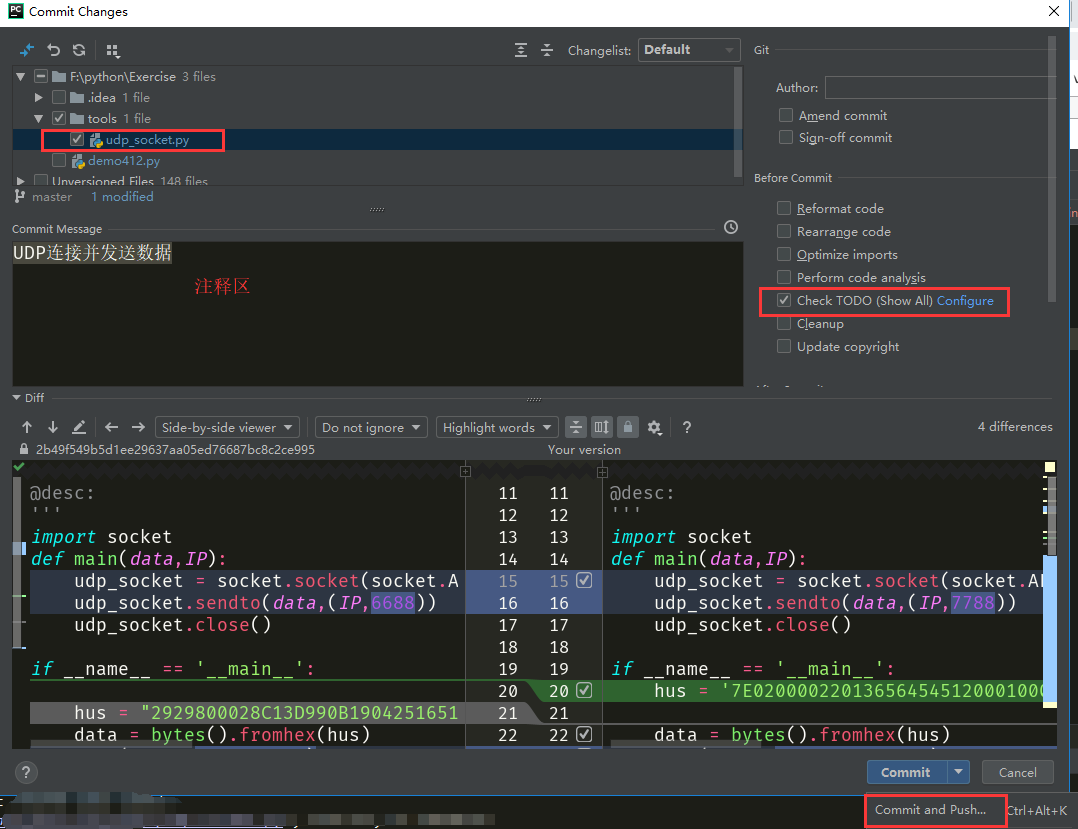The image size is (1078, 829).
Task: Click the dialog help button at bottom left
Action: point(25,772)
